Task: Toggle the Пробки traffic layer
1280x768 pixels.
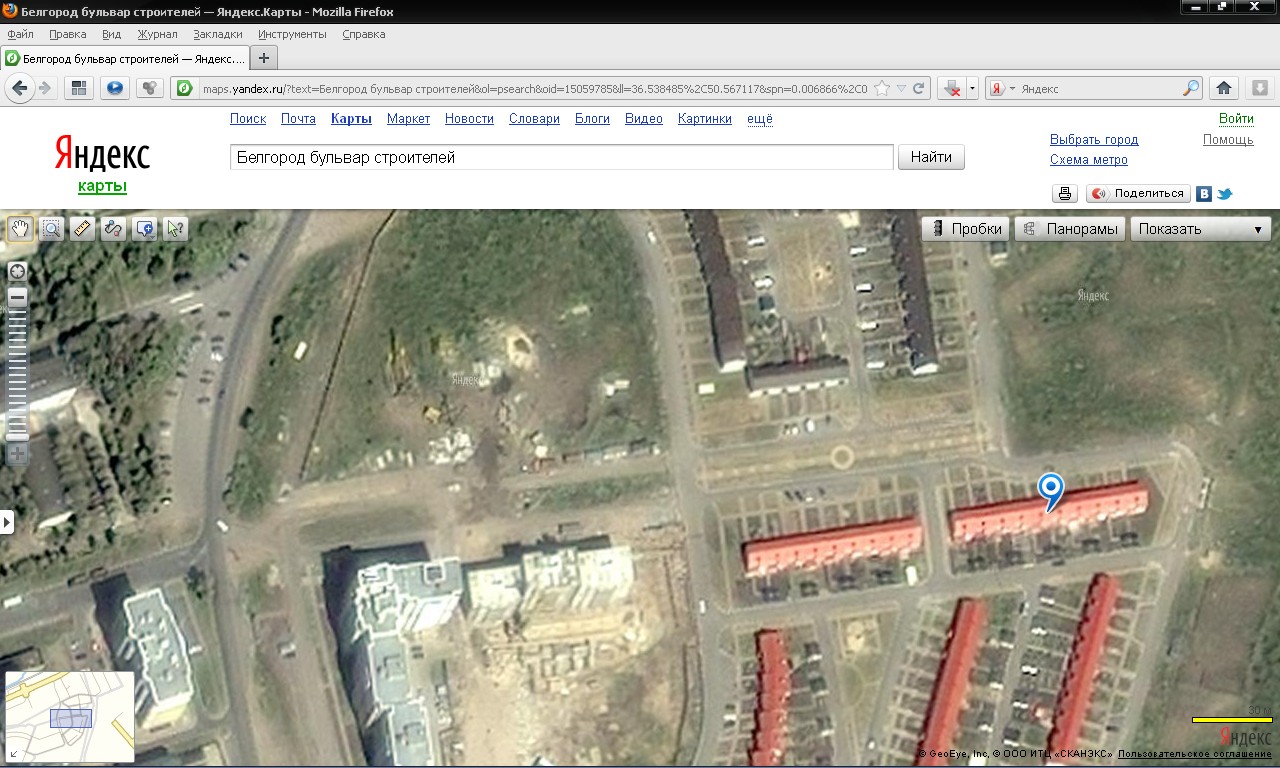Action: 967,228
